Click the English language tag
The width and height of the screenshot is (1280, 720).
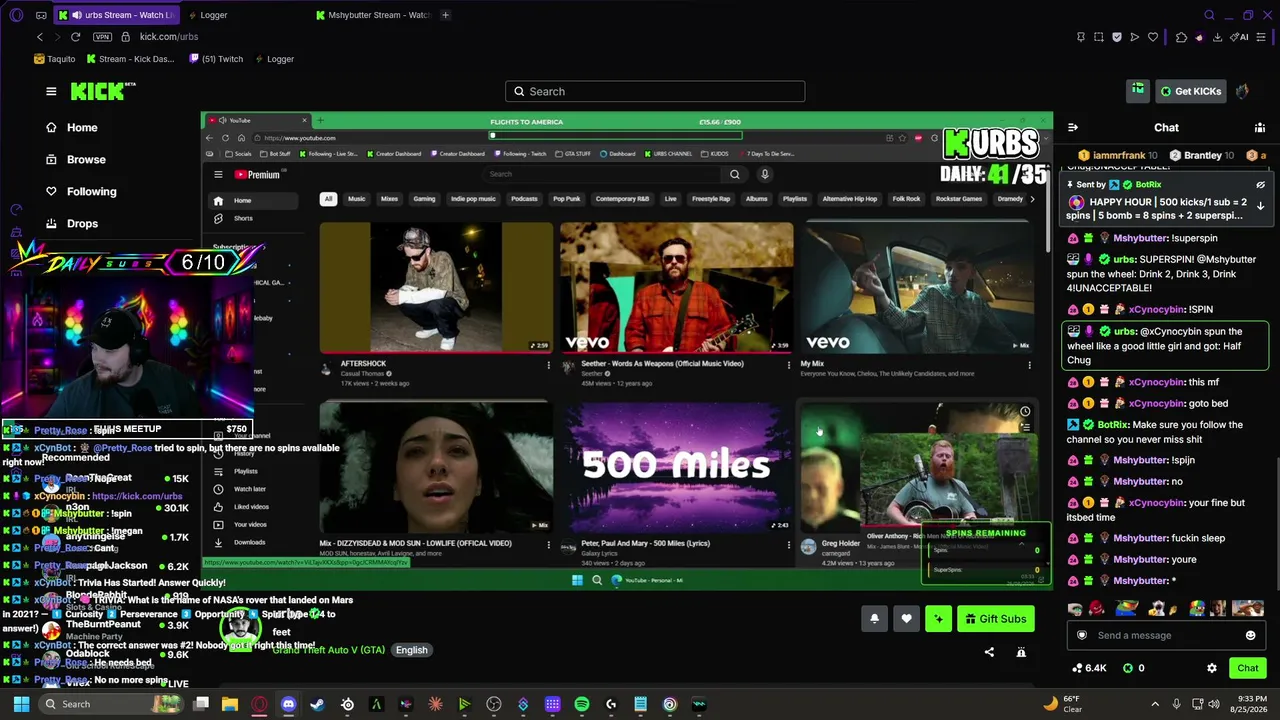[411, 650]
